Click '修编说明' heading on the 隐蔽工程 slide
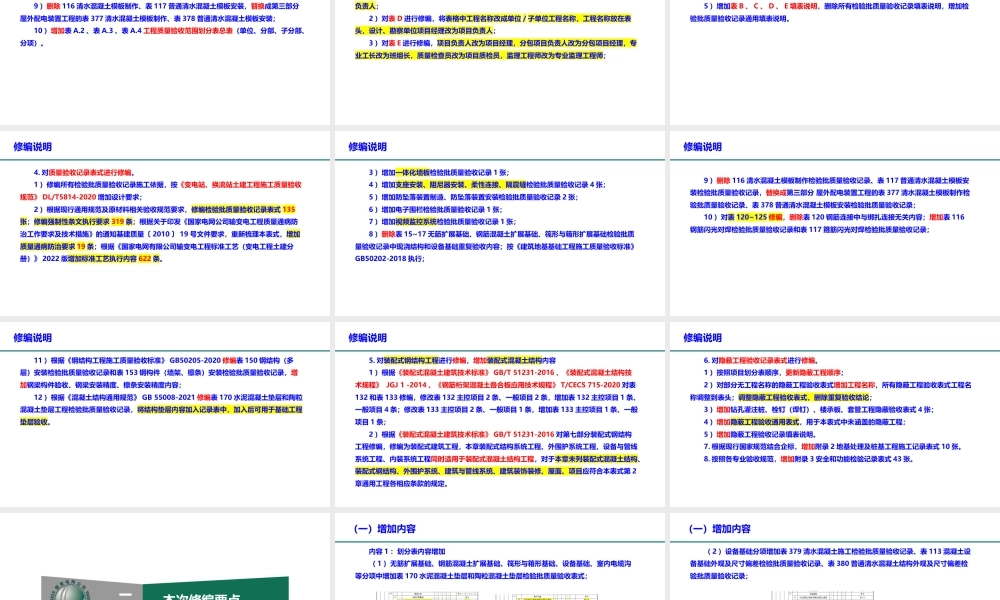 [703, 338]
